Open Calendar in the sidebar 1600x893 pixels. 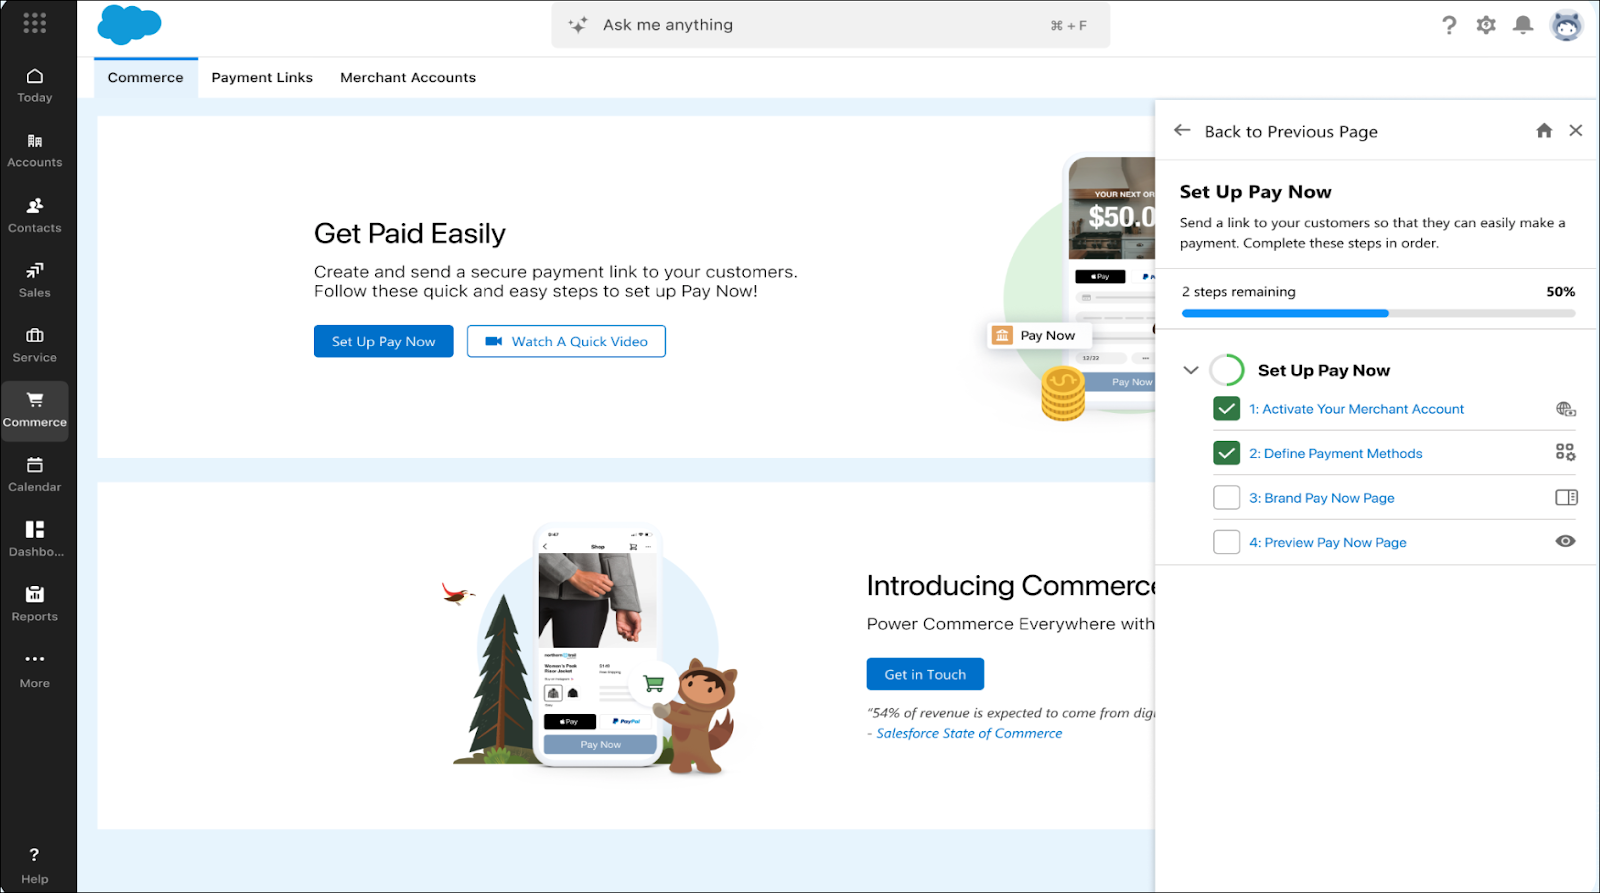pos(35,475)
